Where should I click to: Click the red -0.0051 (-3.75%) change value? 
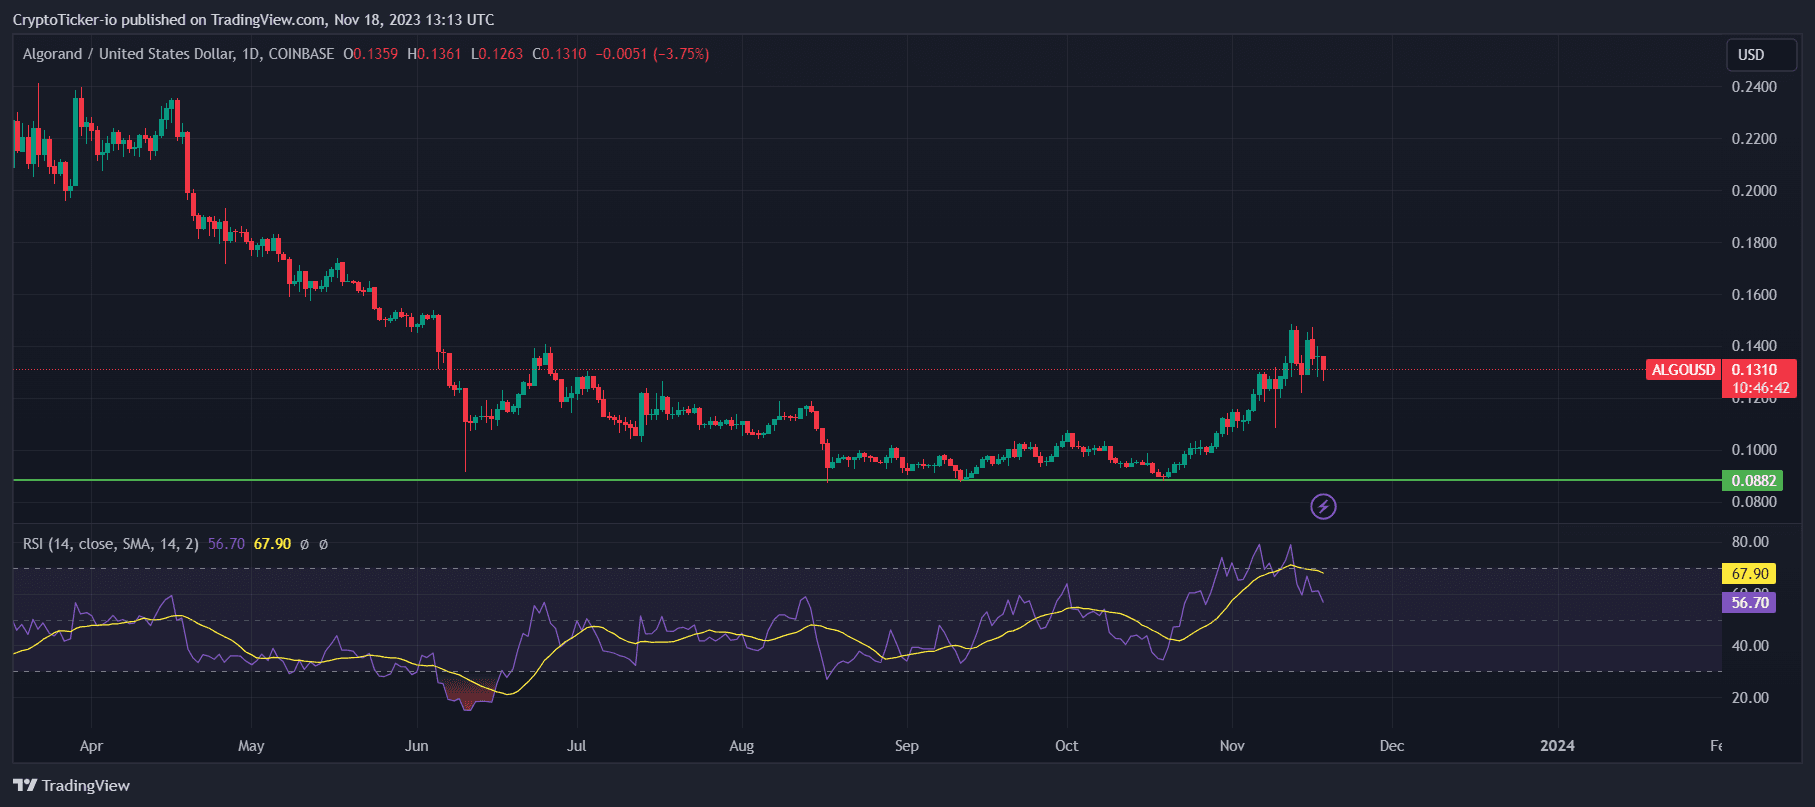tap(652, 54)
